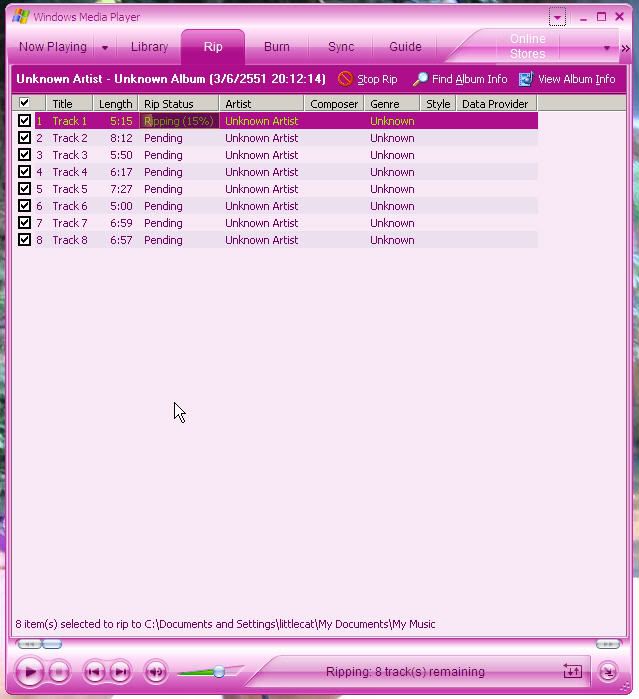The image size is (639, 699).
Task: Click the Find Album Info magnifier icon
Action: click(420, 79)
